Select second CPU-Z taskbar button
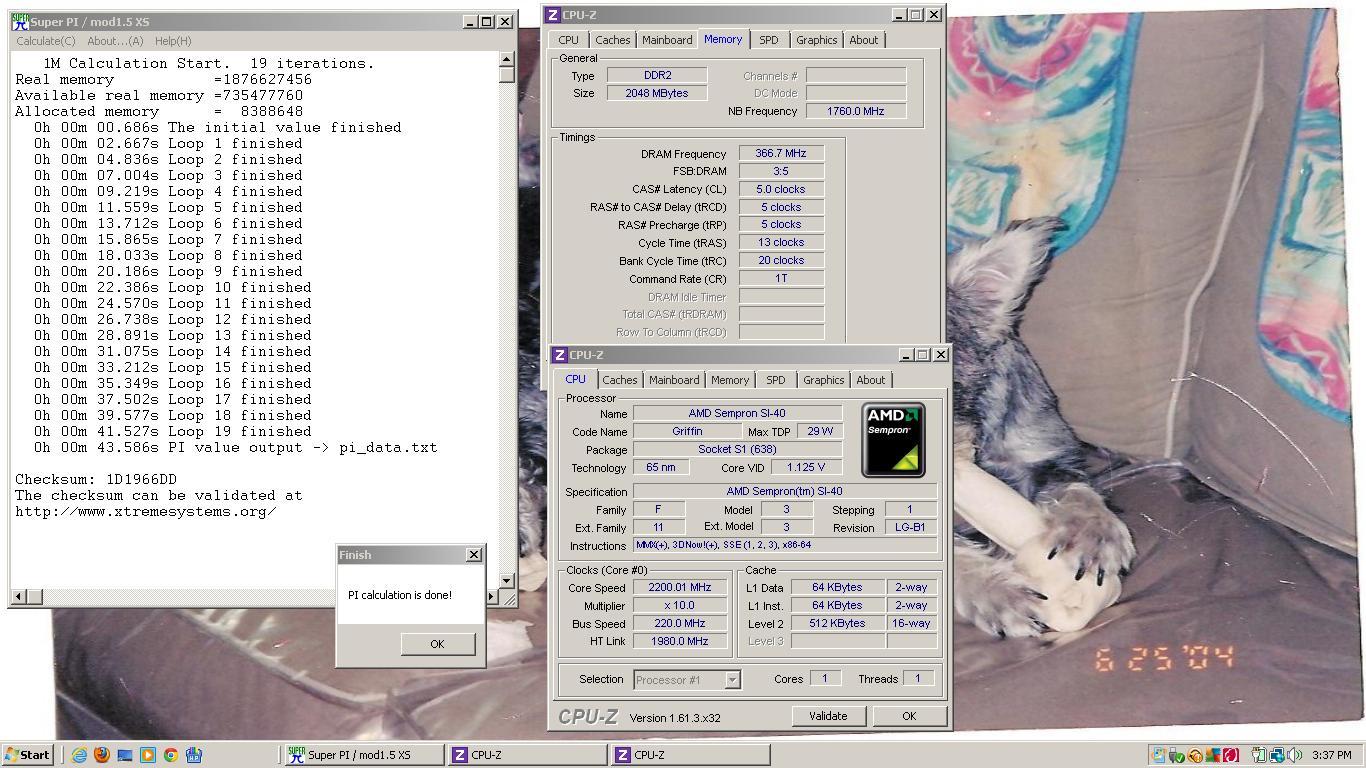The height and width of the screenshot is (768, 1366). pyautogui.click(x=690, y=755)
